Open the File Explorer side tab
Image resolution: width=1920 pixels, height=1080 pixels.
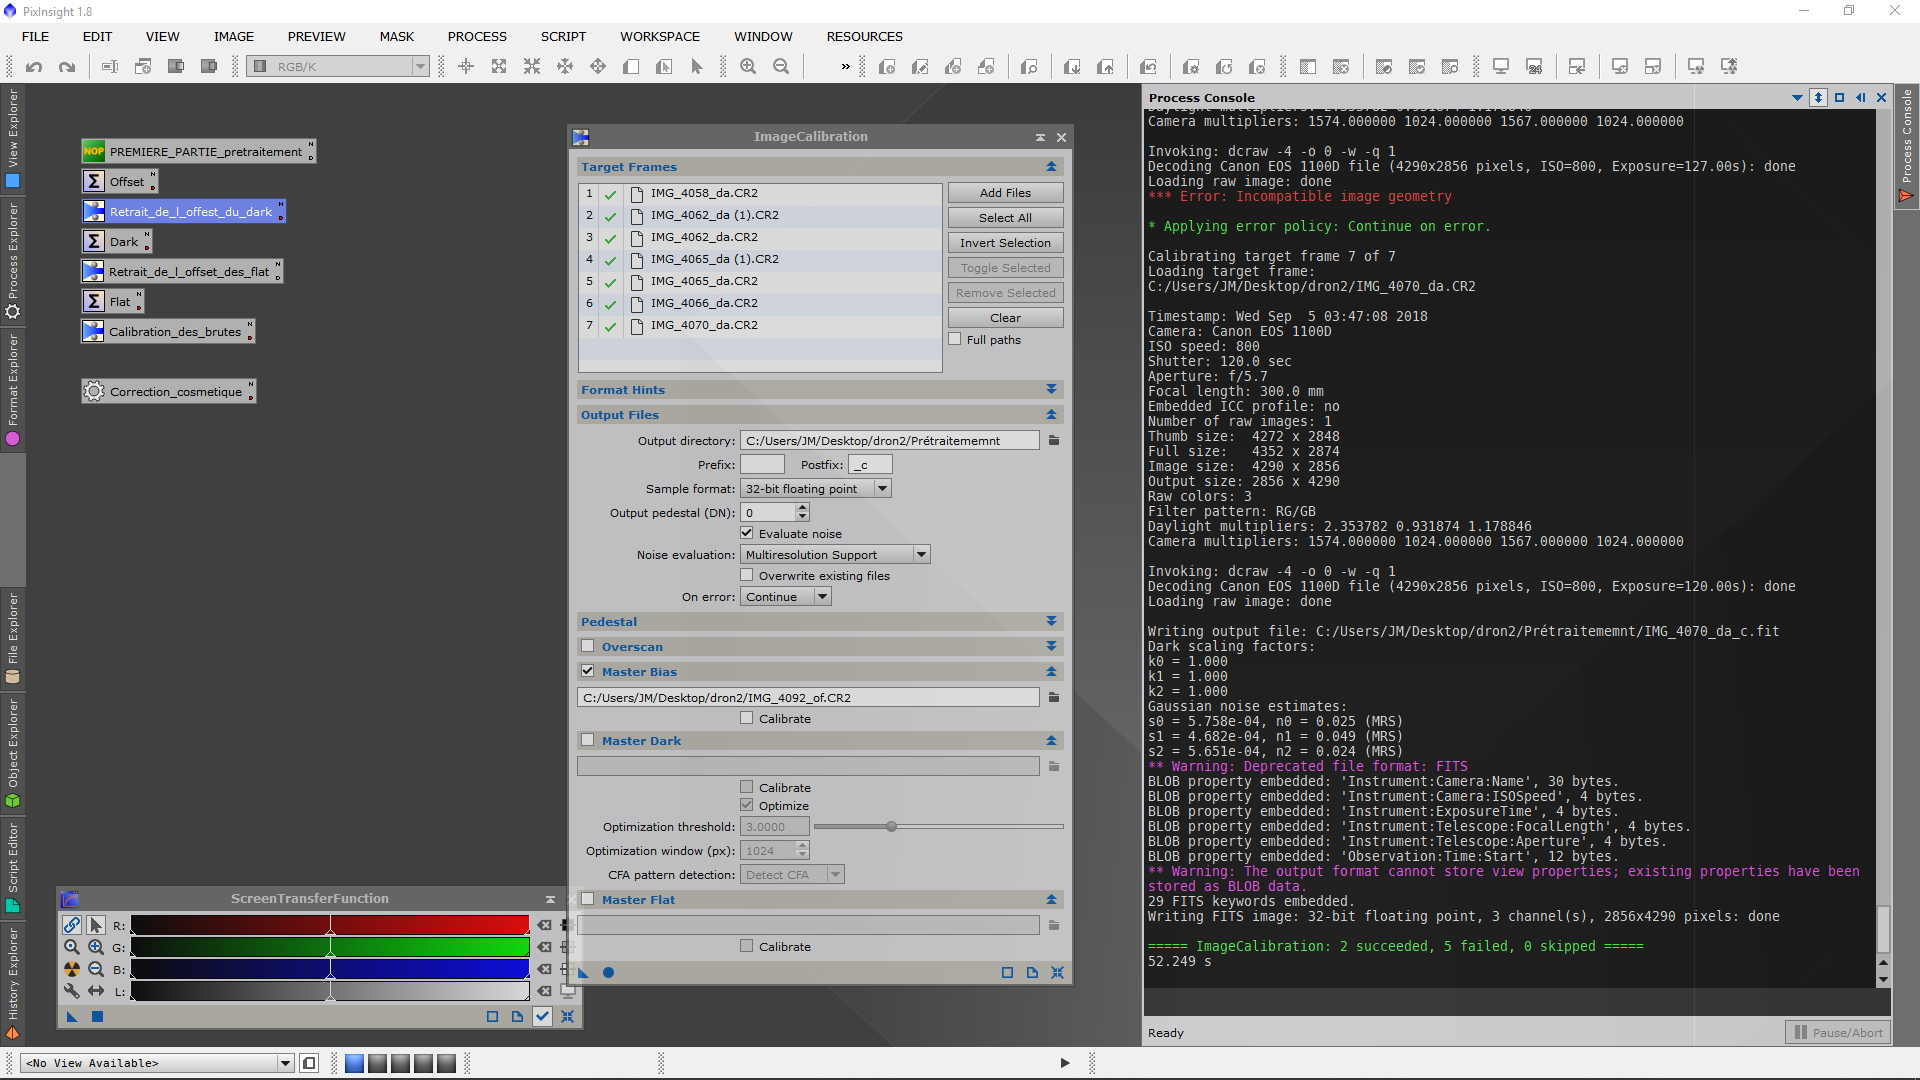point(13,639)
